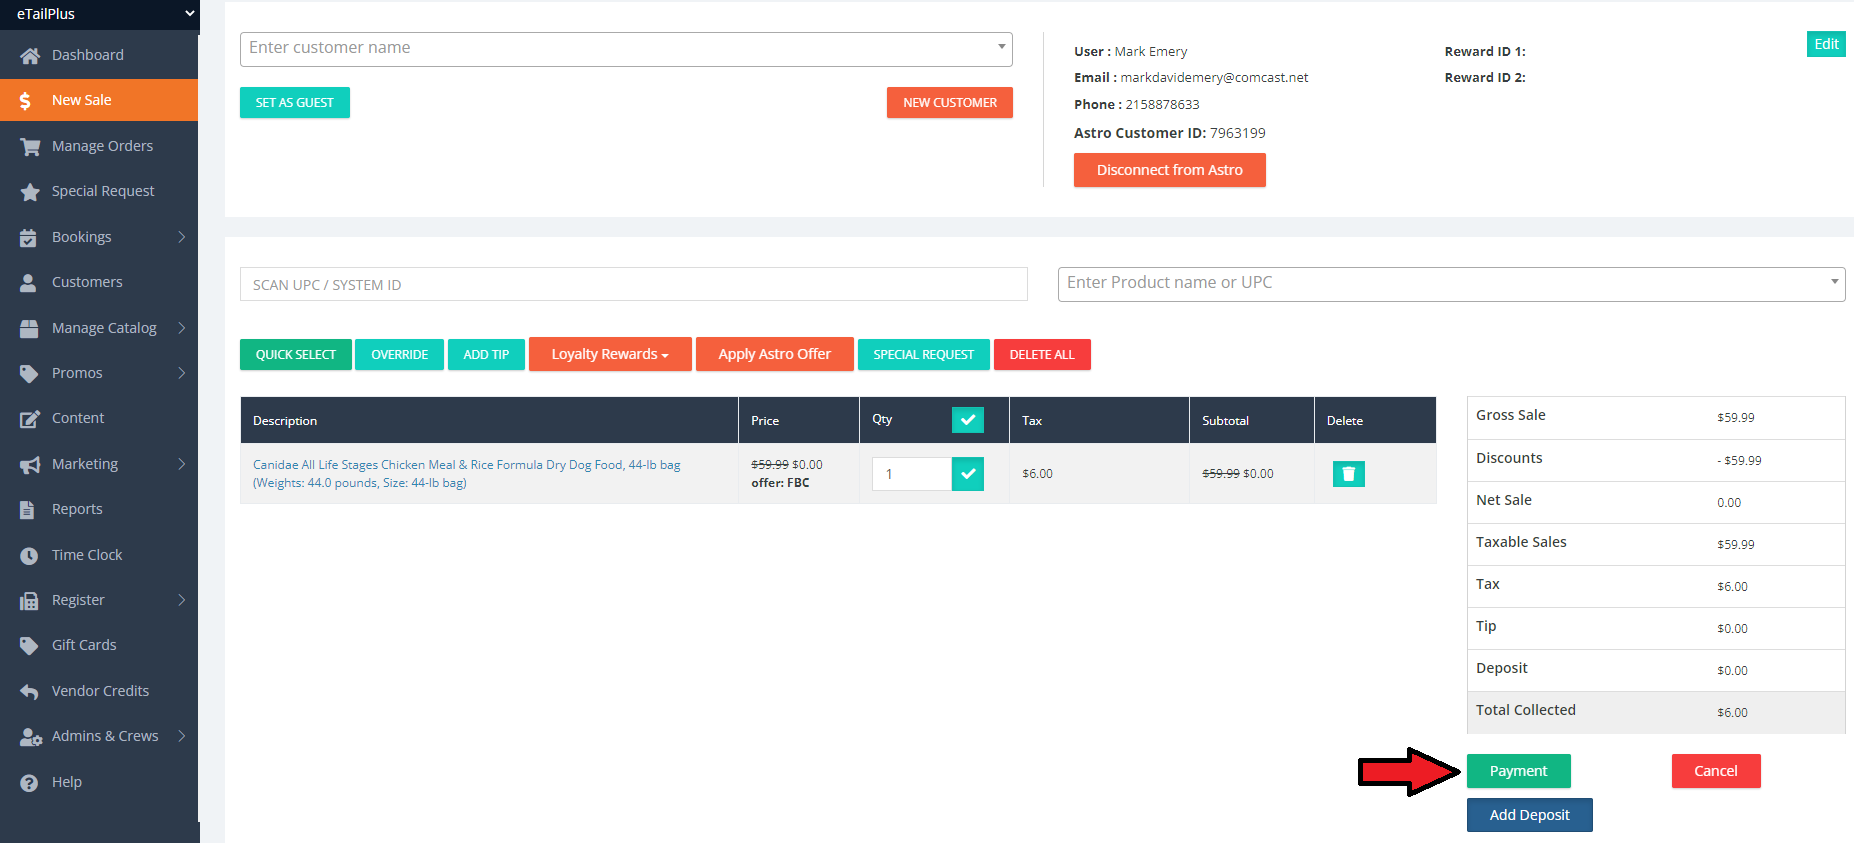The height and width of the screenshot is (843, 1854).
Task: Click the Dashboard home icon
Action: click(x=30, y=56)
